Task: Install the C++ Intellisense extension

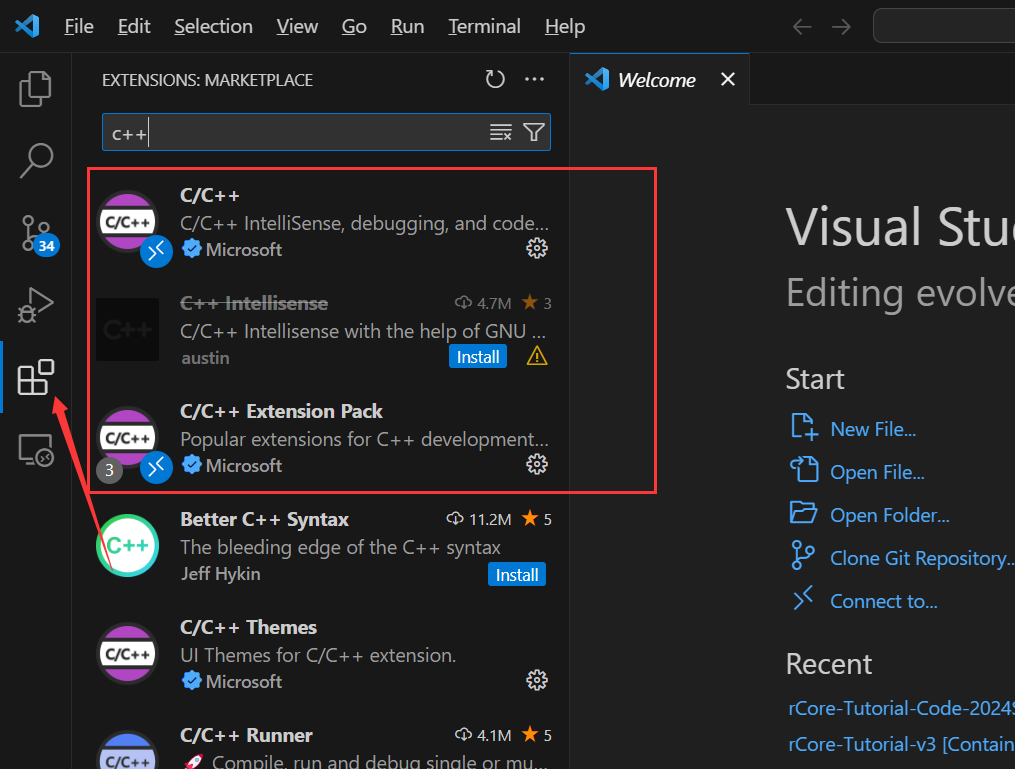Action: tap(478, 357)
